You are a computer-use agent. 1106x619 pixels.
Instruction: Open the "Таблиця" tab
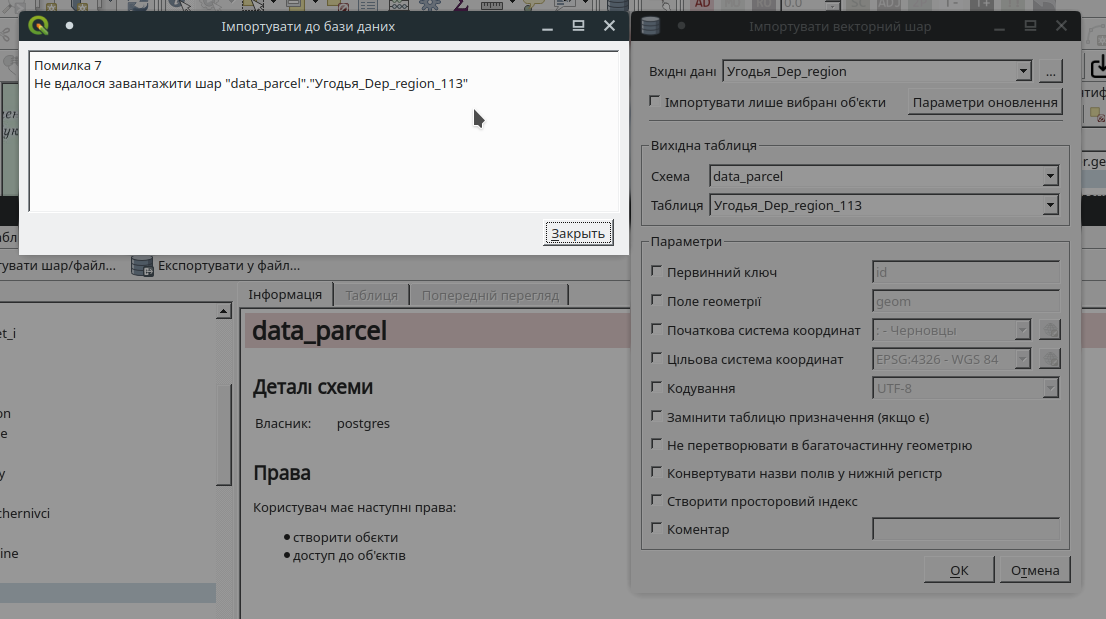pos(371,294)
